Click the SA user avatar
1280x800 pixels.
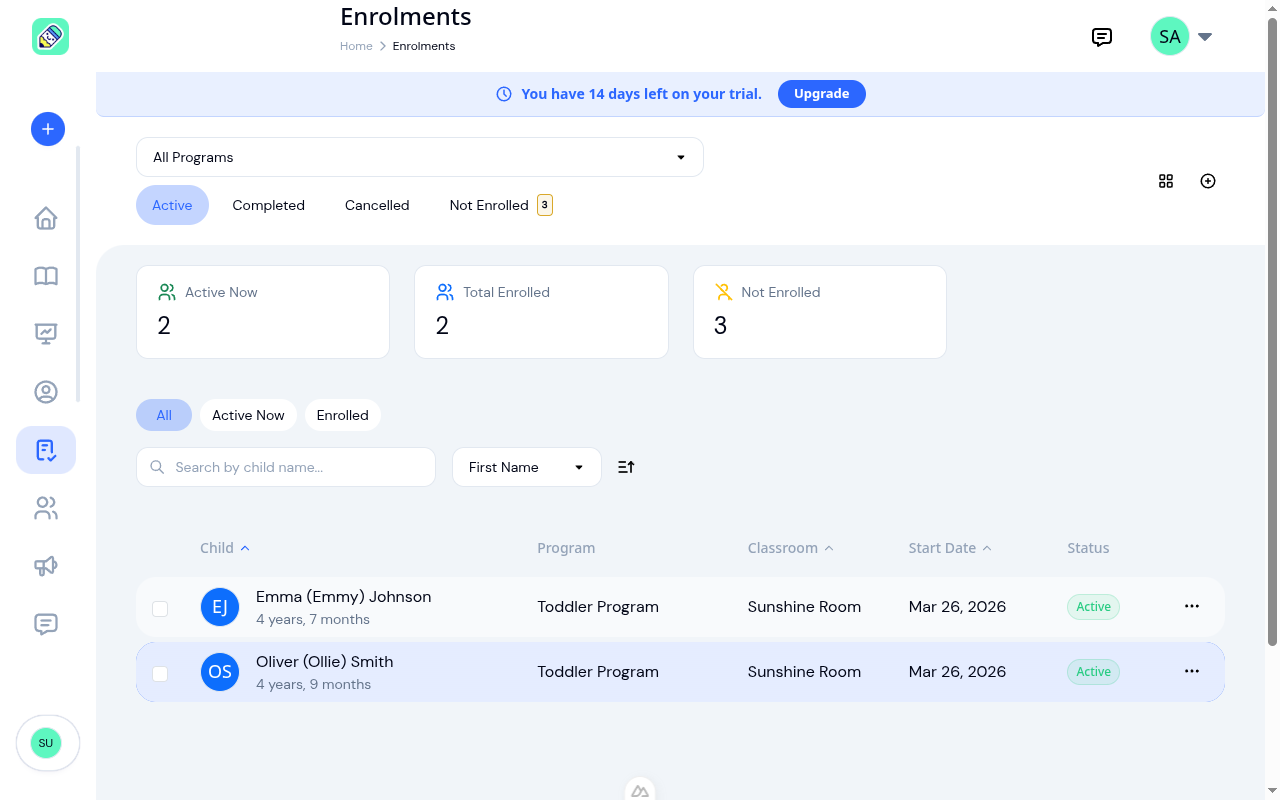pos(1170,37)
